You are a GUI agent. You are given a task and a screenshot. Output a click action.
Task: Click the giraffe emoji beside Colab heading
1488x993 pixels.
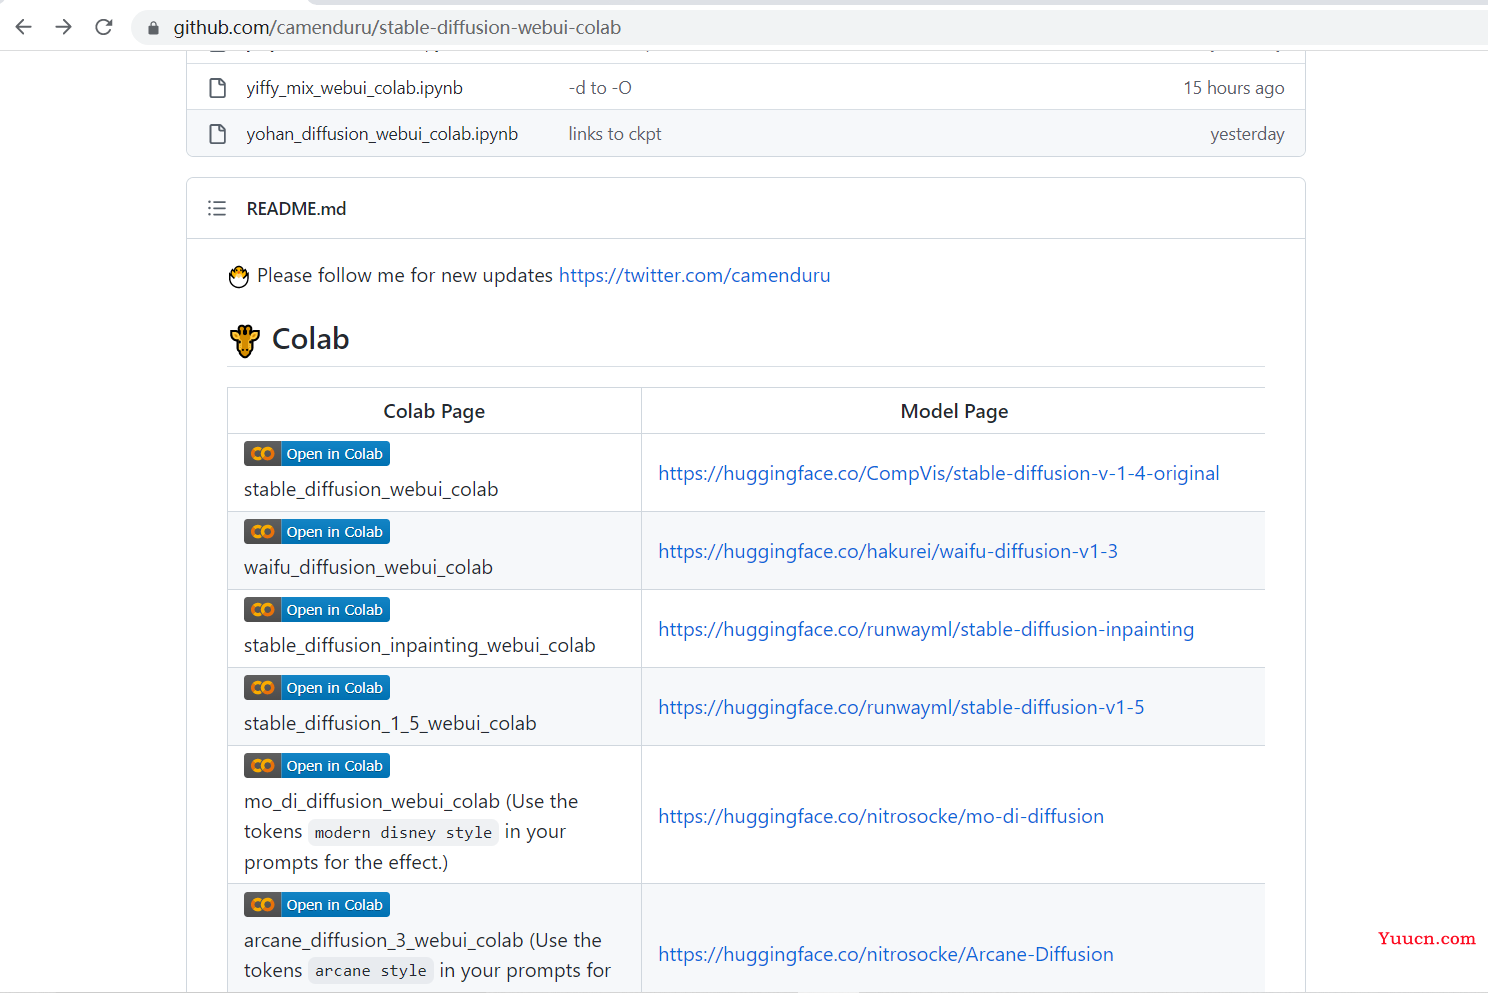[x=245, y=341]
